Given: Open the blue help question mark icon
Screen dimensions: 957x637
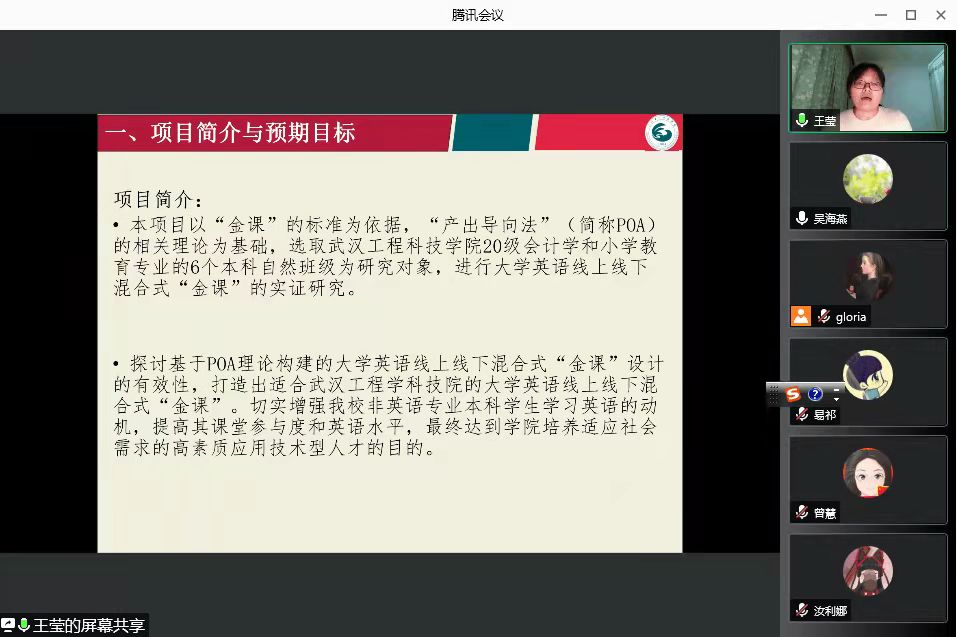Looking at the screenshot, I should tap(815, 394).
